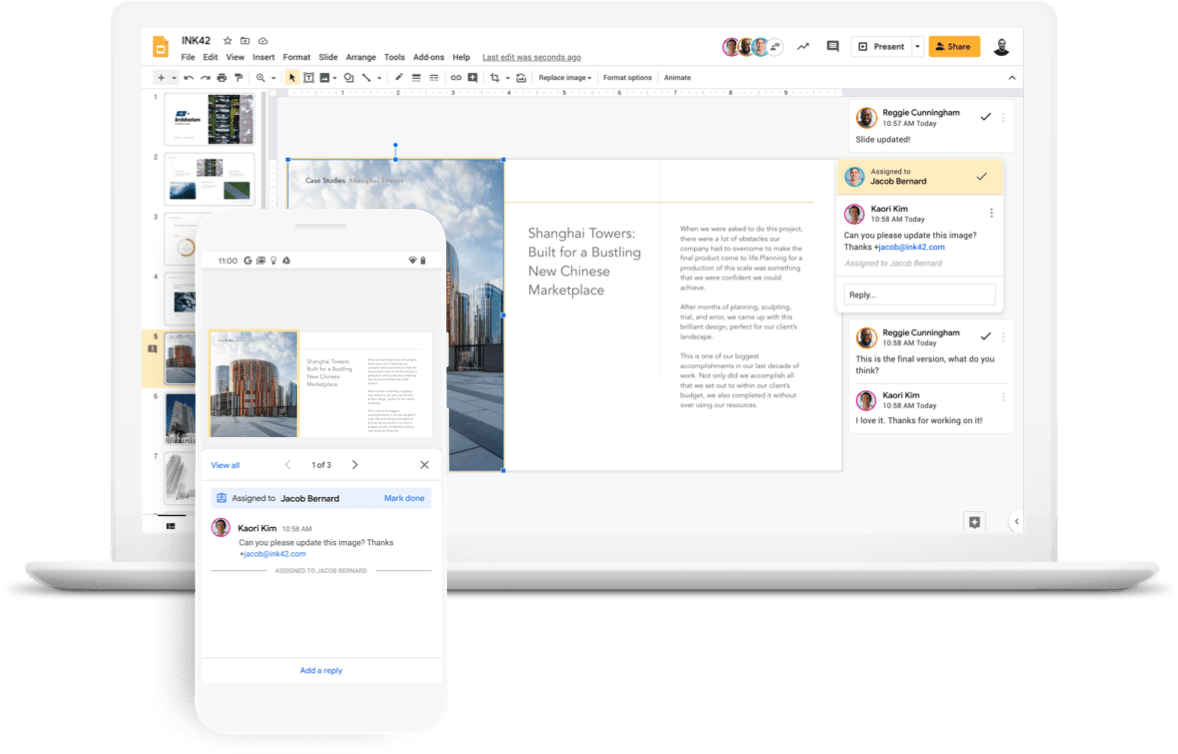Expand the line type dropdown arrow
Screen dimensions: 1178x754
click(379, 77)
